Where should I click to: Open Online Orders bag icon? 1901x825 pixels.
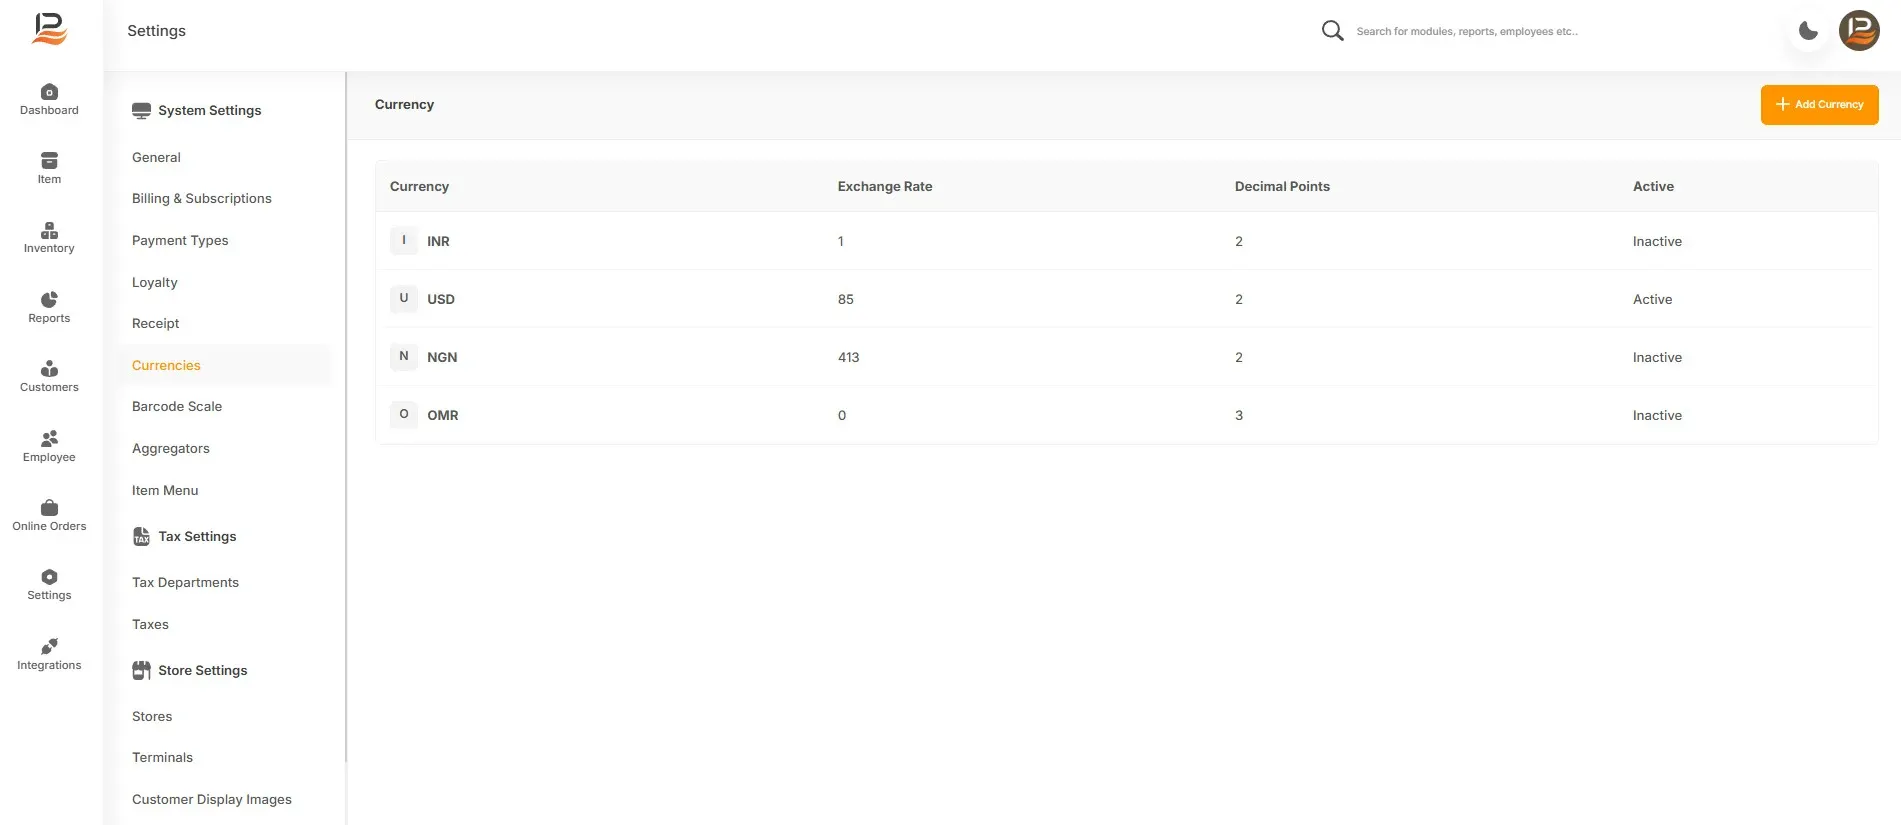[x=49, y=508]
